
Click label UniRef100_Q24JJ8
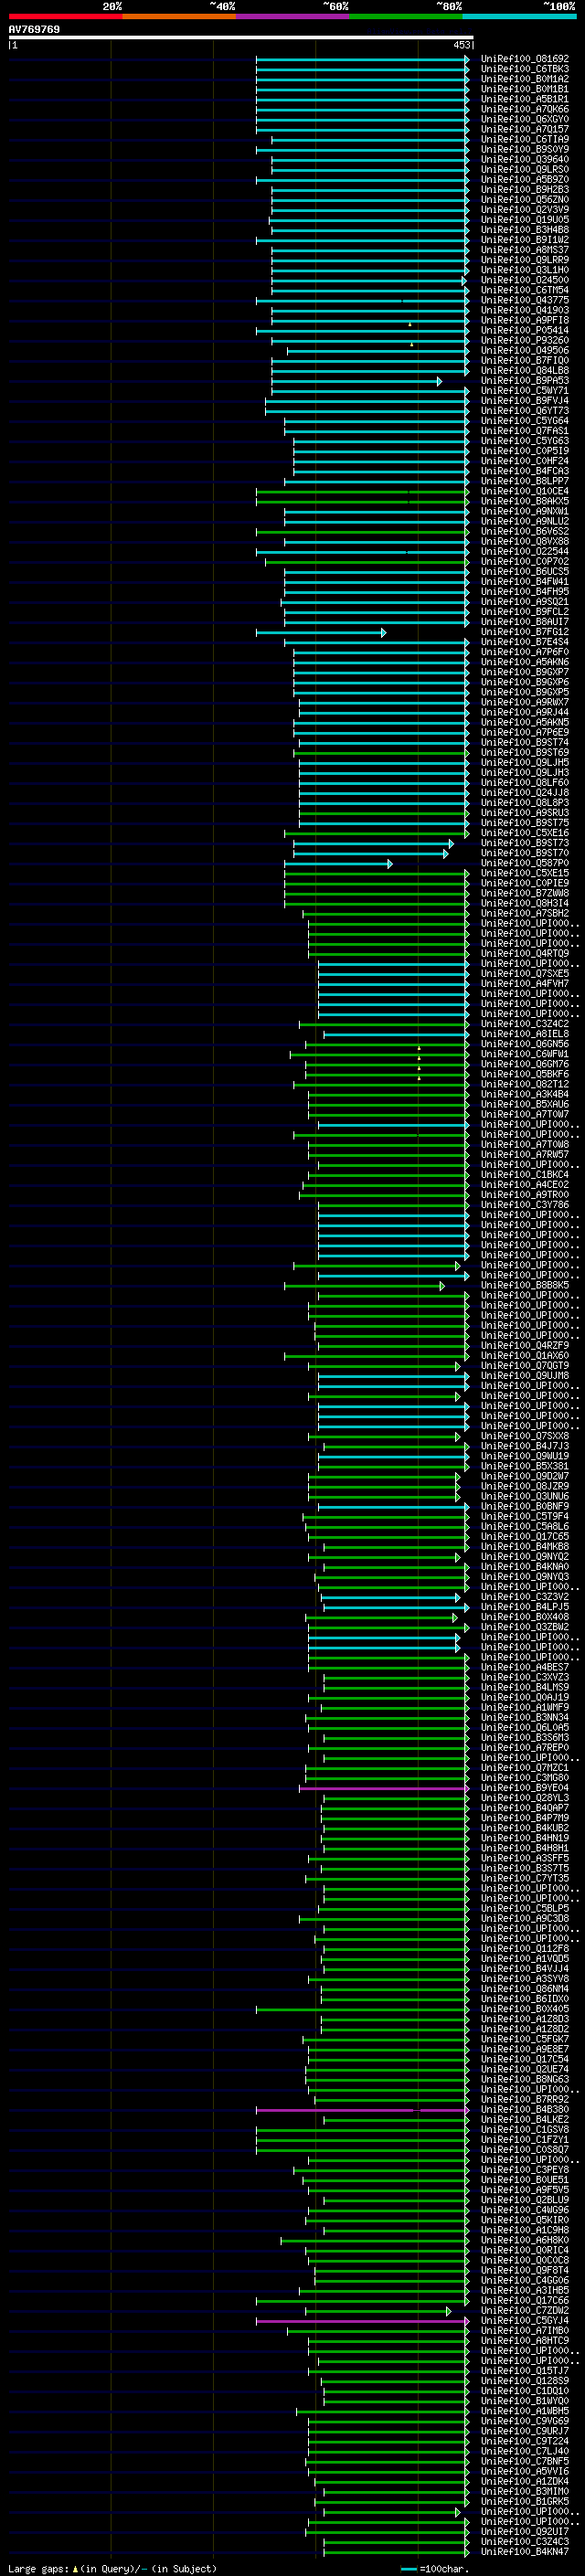click(524, 792)
